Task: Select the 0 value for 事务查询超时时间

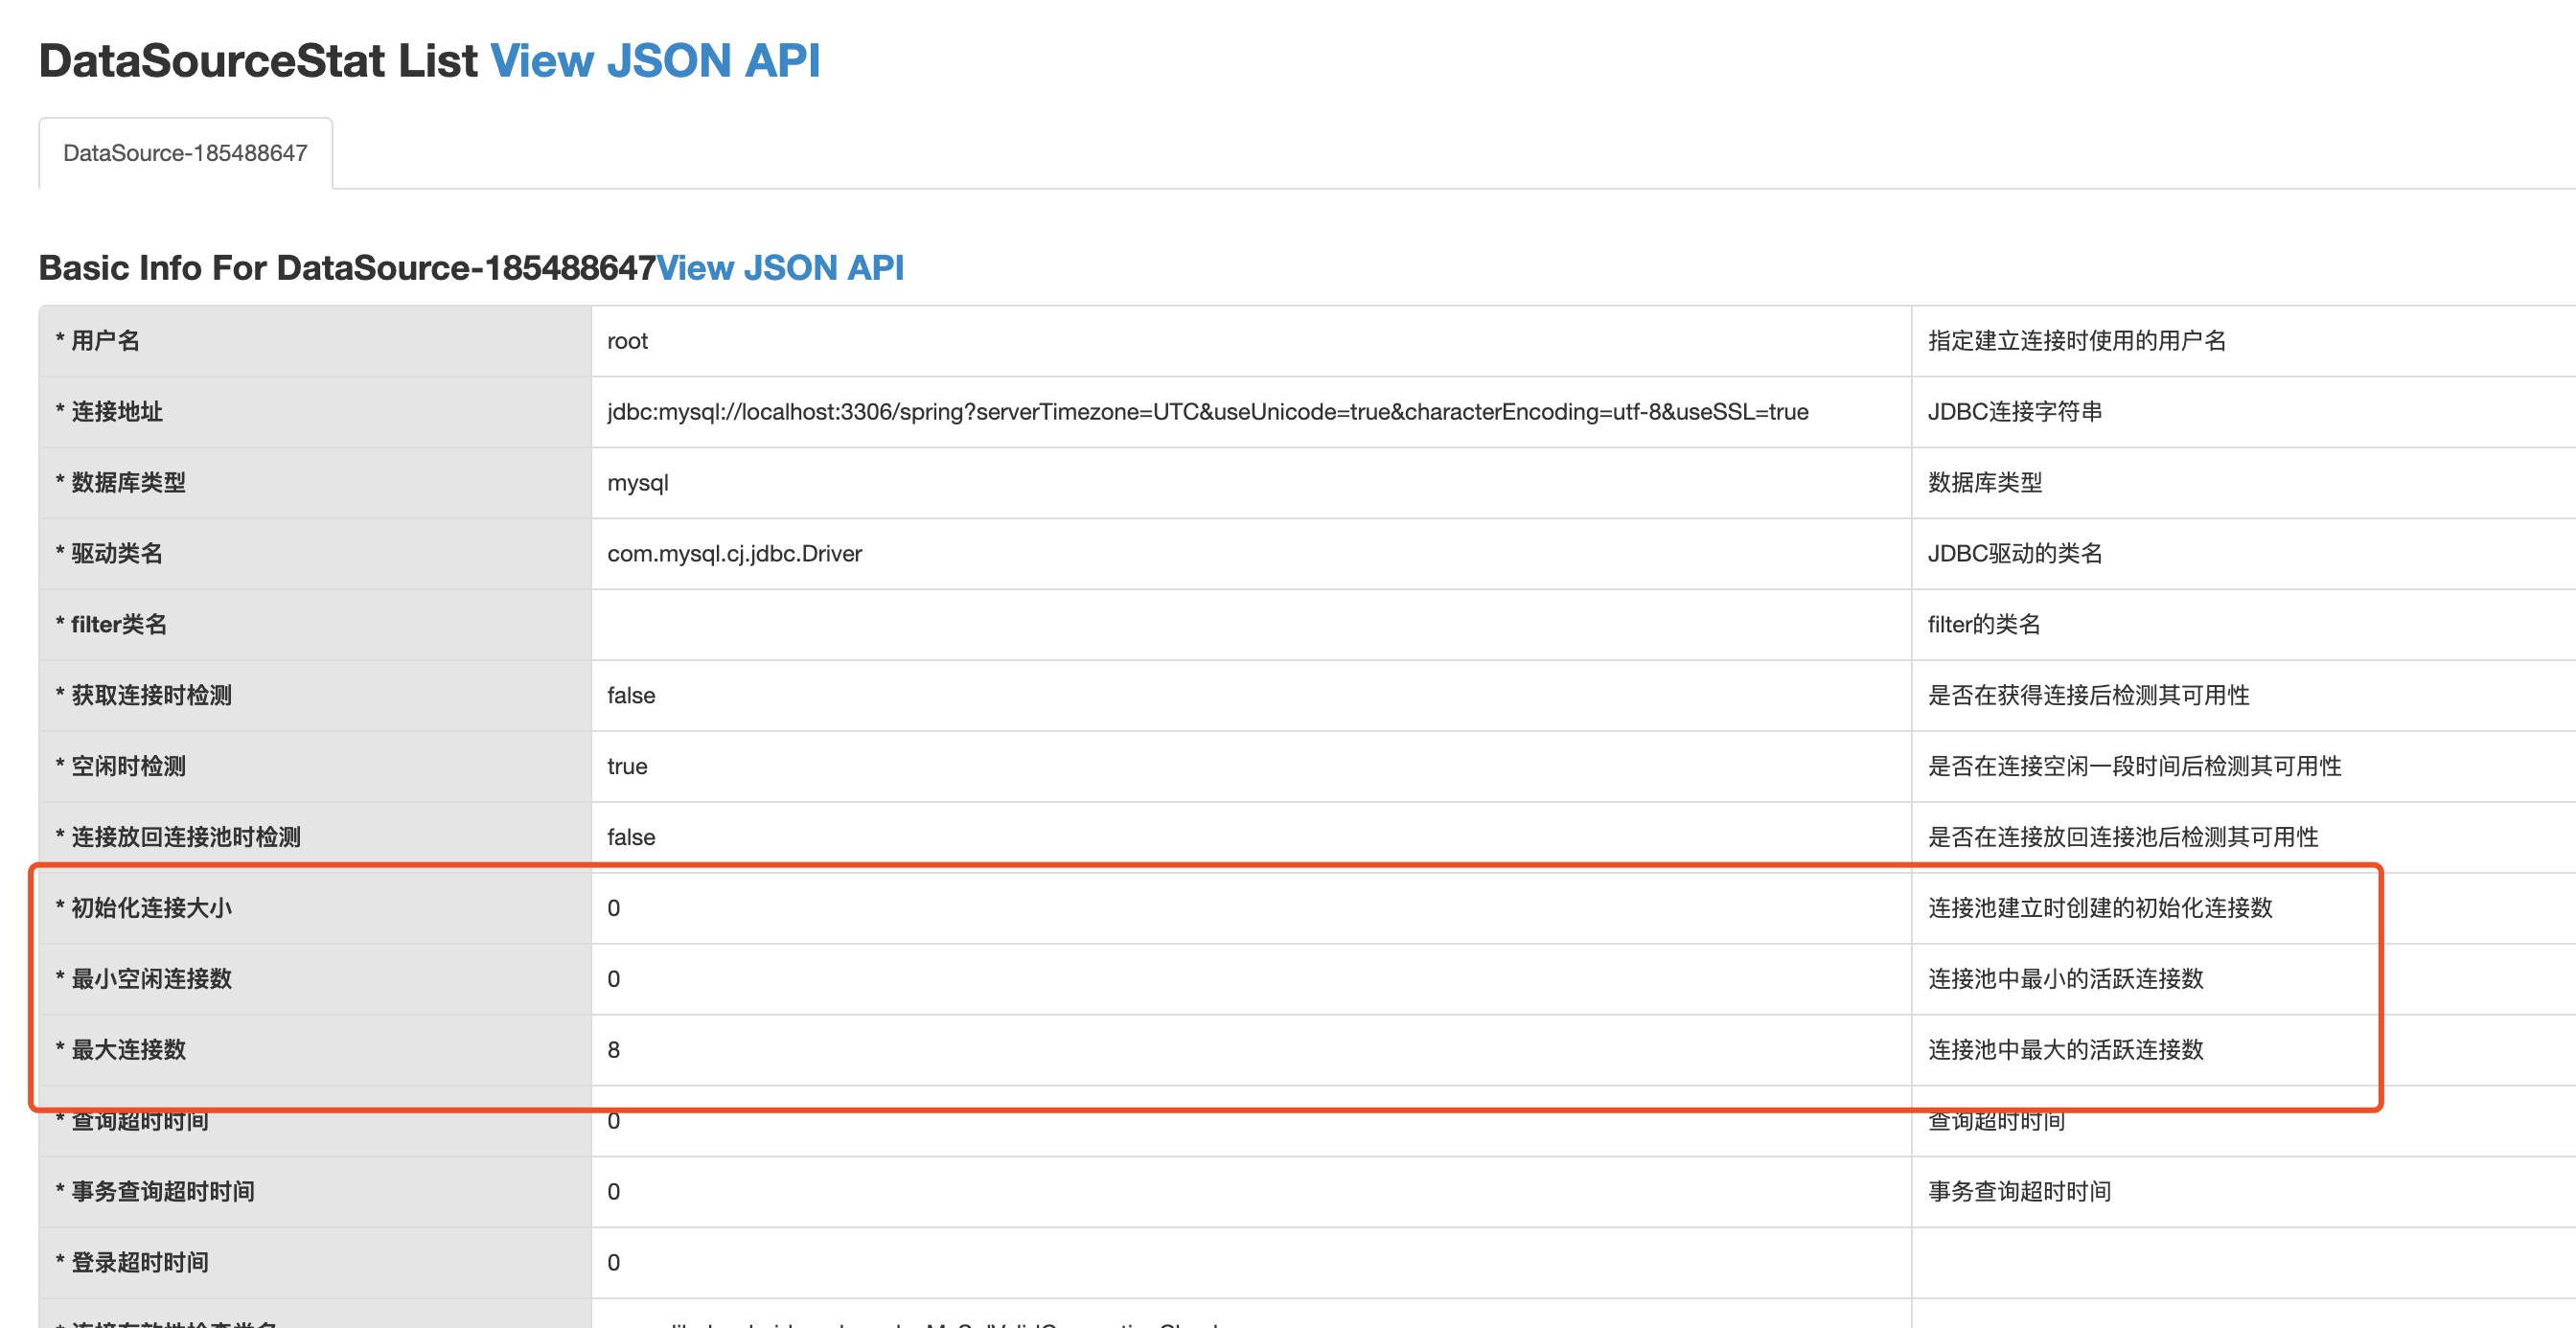Action: (x=614, y=1193)
